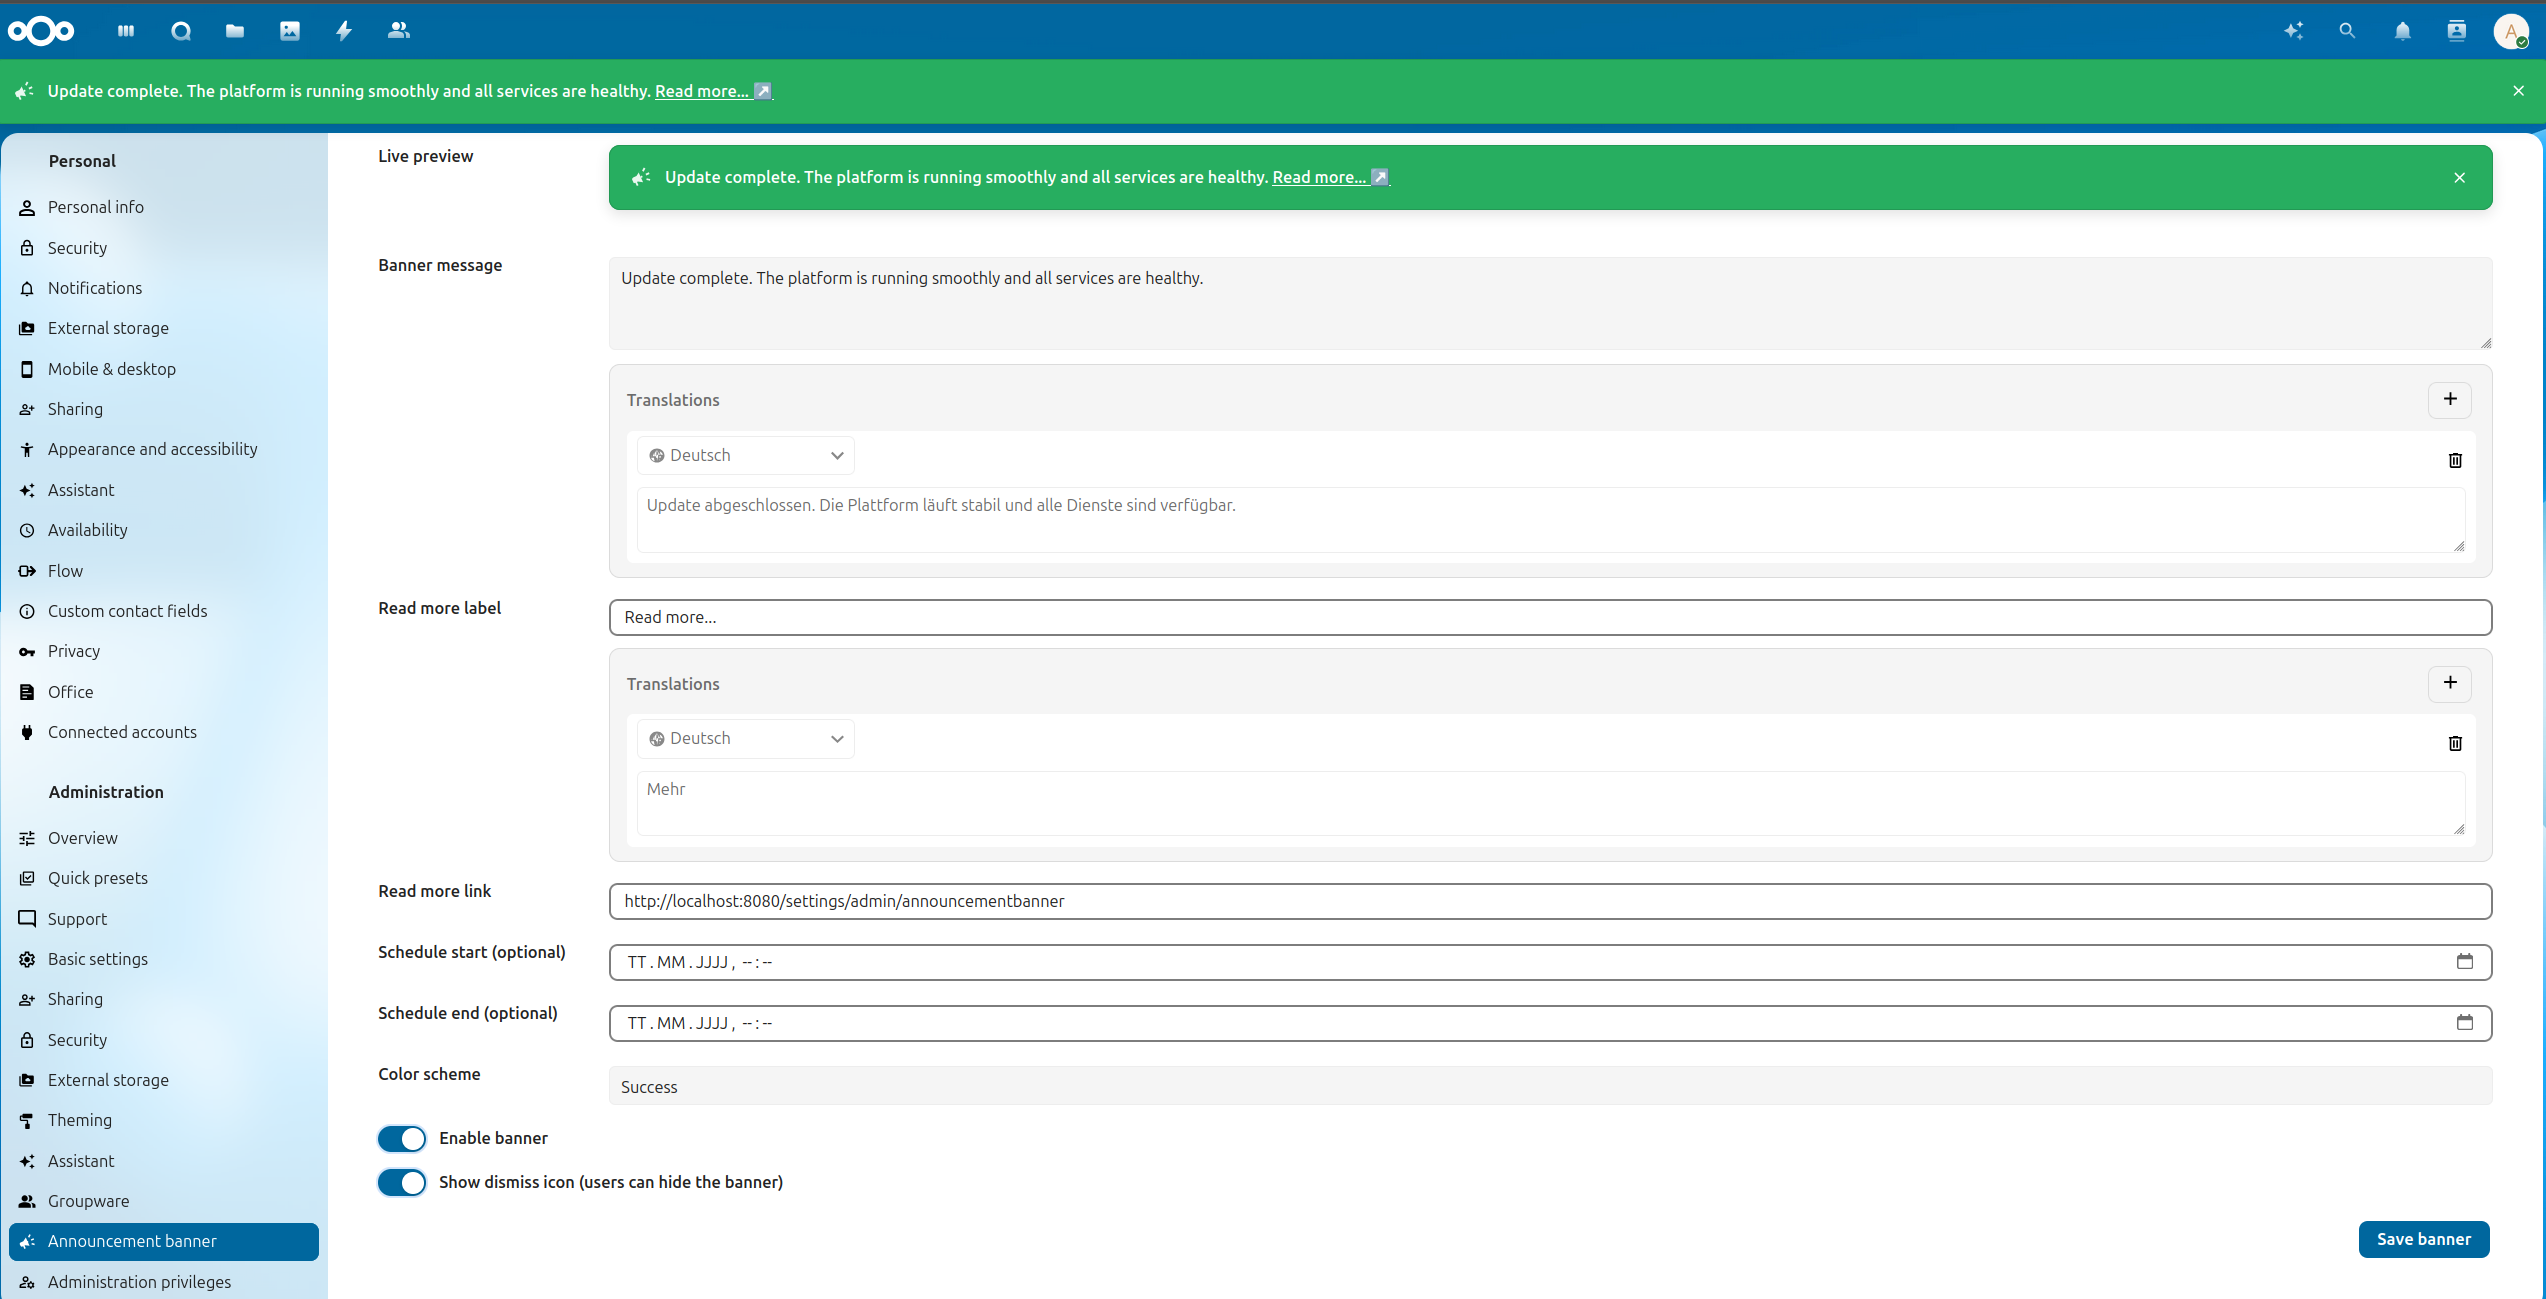Open the Photos app
Viewport: 2546px width, 1299px height.
[289, 31]
